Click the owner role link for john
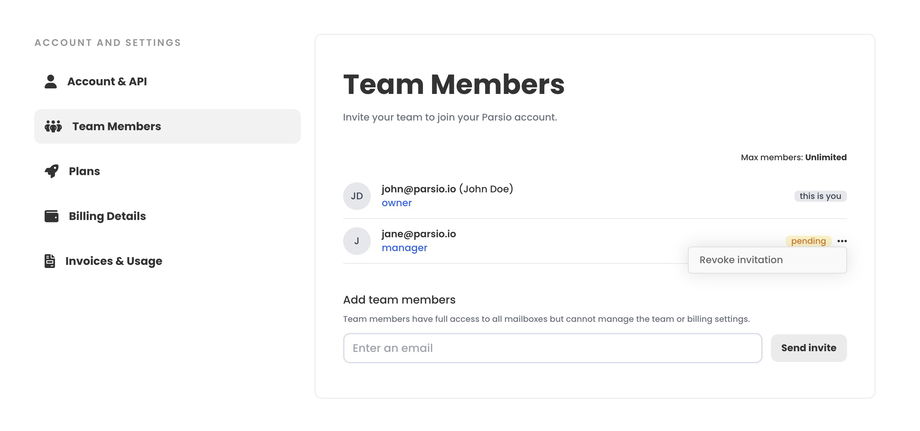This screenshot has width=920, height=431. click(x=396, y=203)
